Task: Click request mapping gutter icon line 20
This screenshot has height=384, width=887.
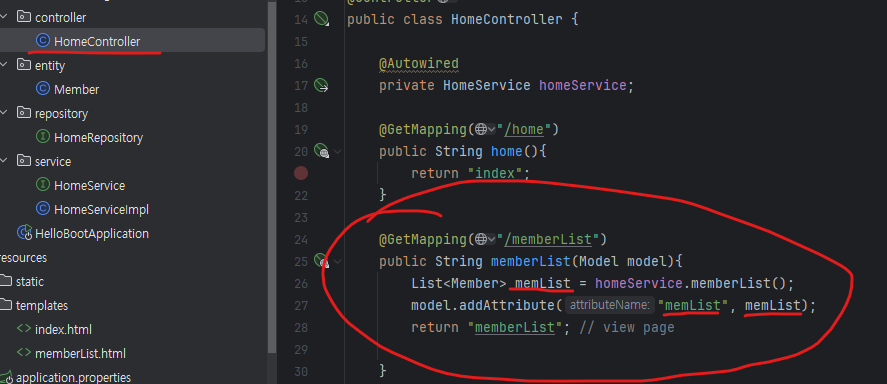Action: [x=321, y=151]
